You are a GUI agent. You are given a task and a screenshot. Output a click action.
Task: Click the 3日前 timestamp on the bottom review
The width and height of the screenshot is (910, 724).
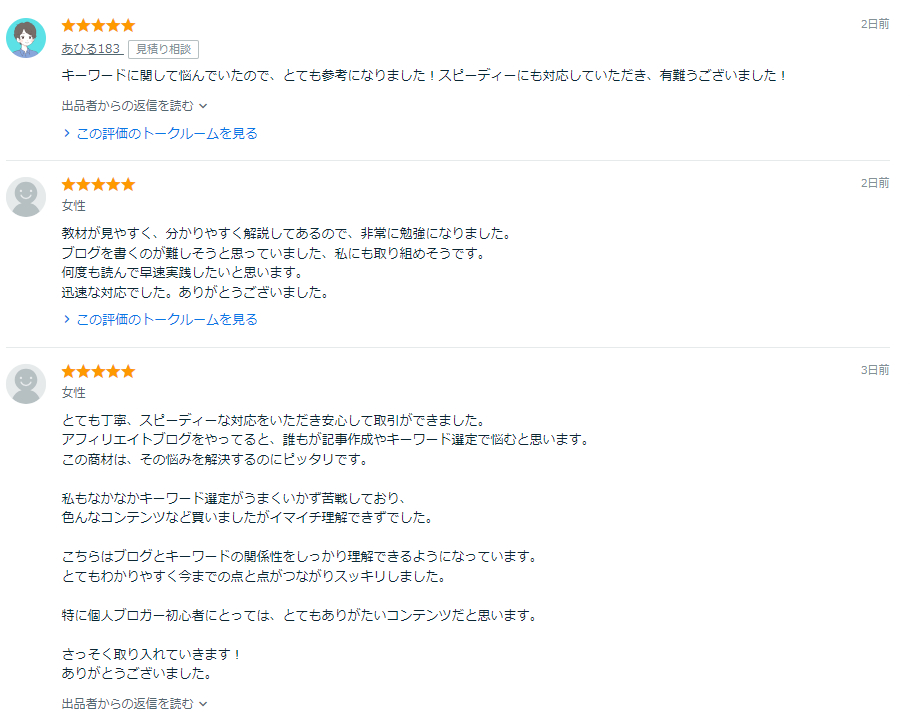(x=877, y=368)
